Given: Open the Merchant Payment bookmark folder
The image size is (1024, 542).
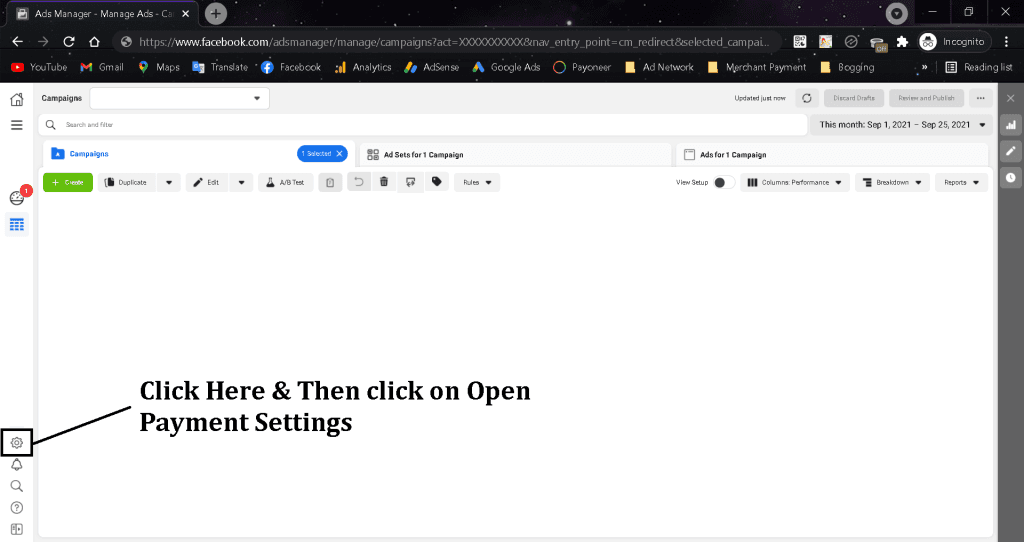Looking at the screenshot, I should [x=758, y=67].
